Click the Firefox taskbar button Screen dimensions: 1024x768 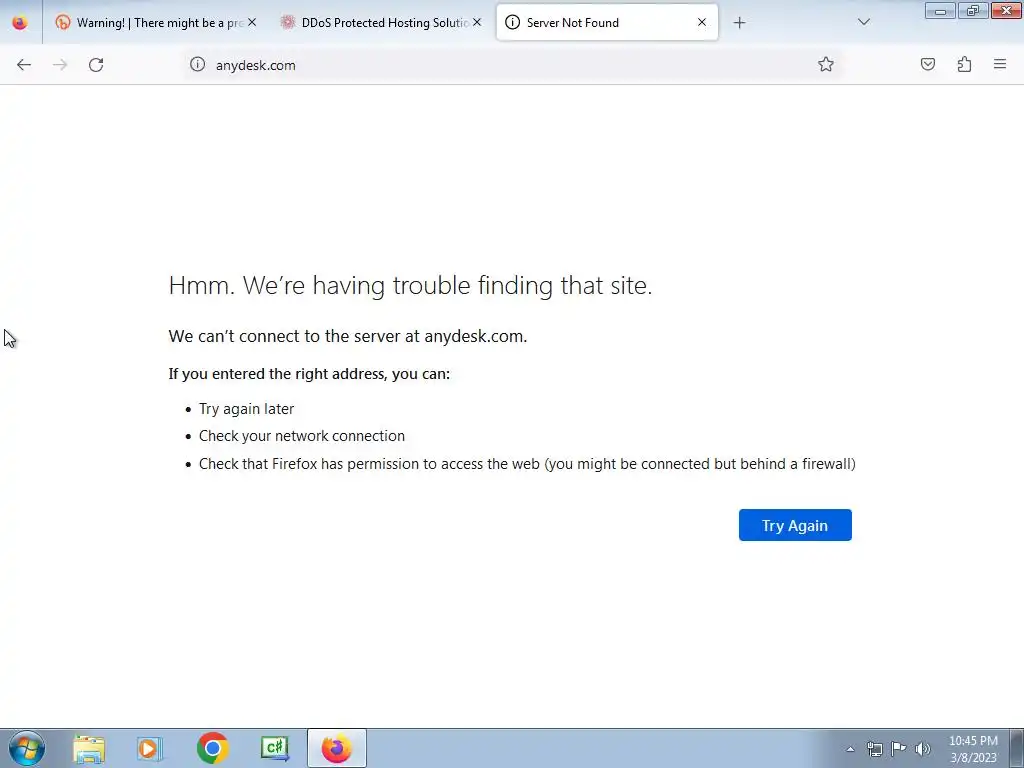(x=336, y=749)
